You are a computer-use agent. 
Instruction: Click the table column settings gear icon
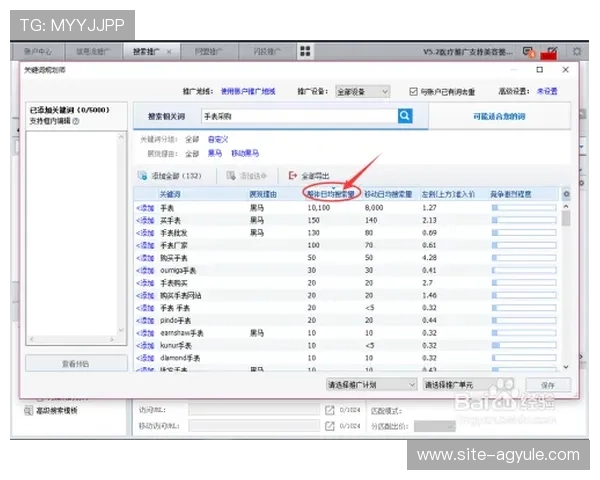(x=566, y=194)
